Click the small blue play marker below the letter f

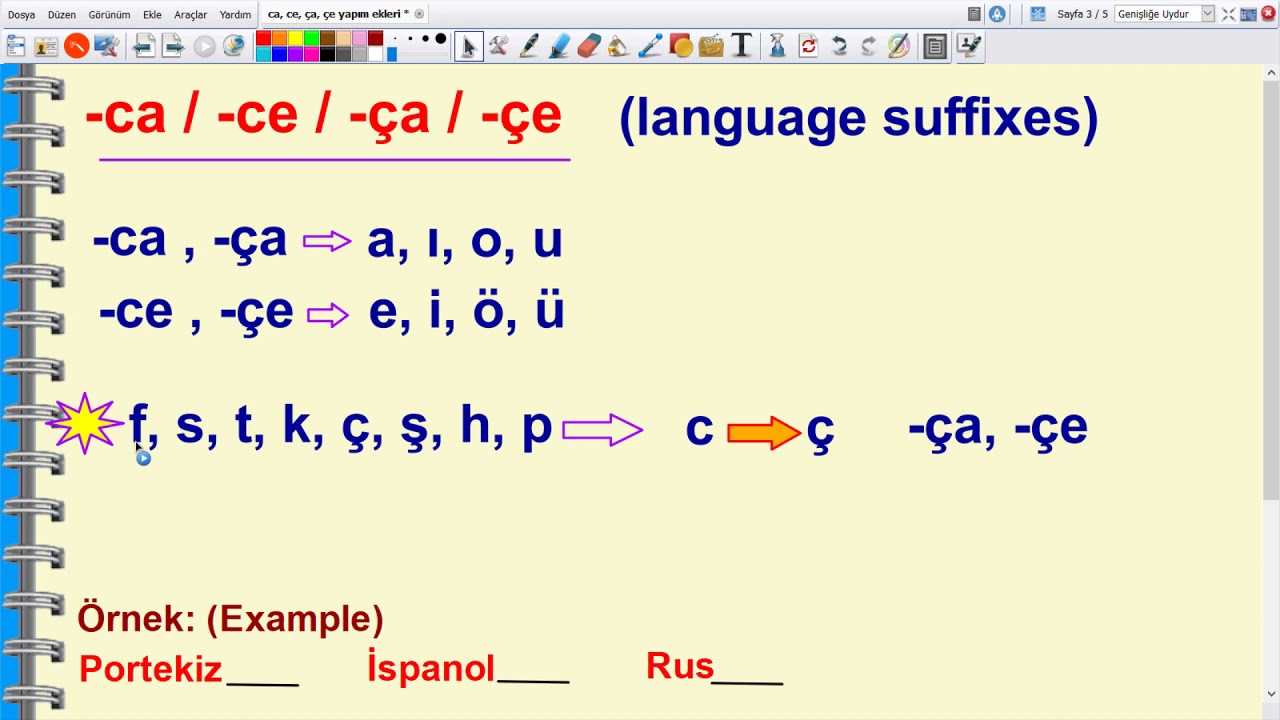click(144, 458)
